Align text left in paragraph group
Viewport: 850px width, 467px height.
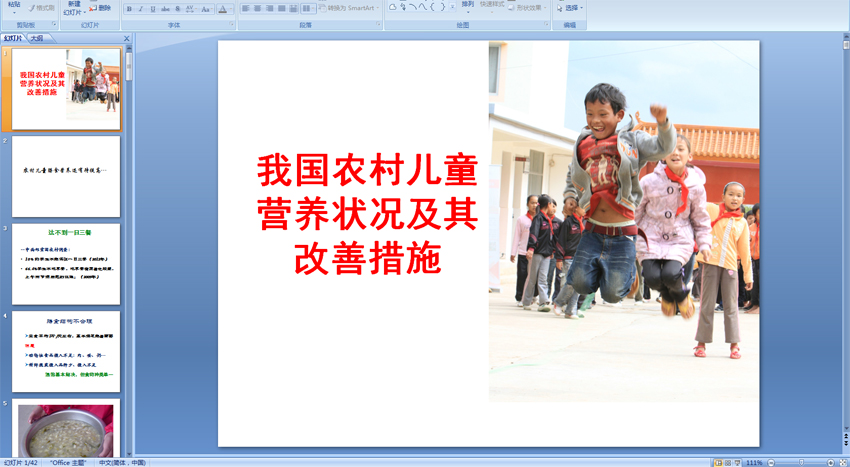(245, 8)
